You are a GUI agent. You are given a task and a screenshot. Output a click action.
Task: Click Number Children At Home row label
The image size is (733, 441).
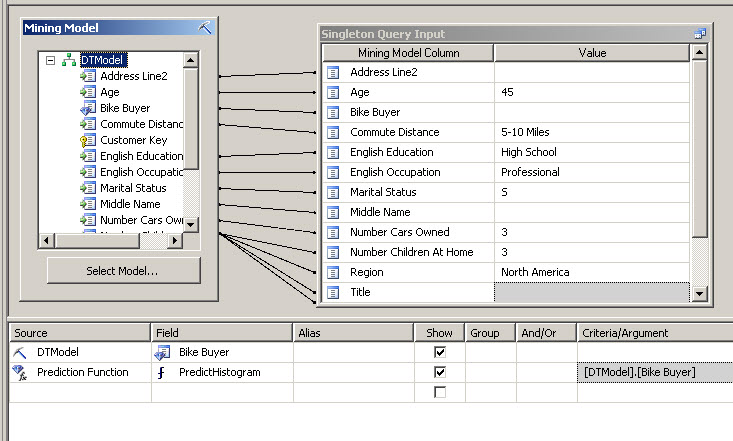(412, 253)
